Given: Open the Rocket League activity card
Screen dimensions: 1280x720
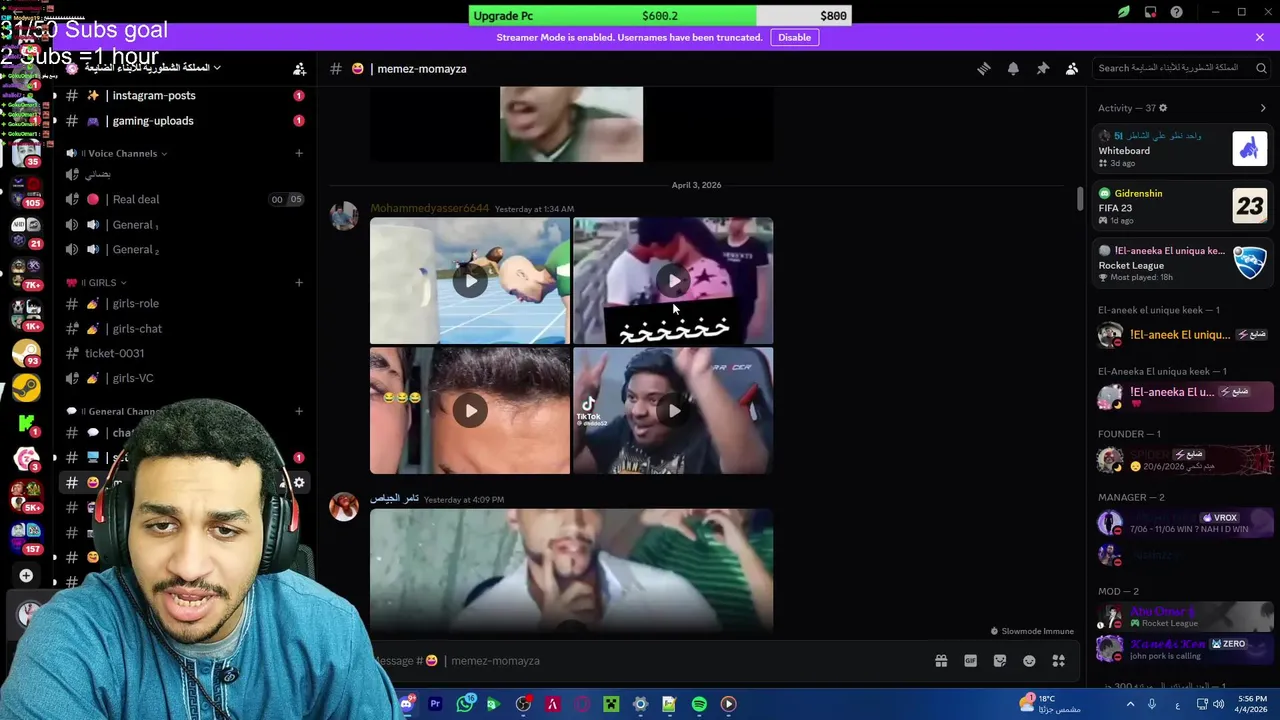Looking at the screenshot, I should [x=1182, y=264].
